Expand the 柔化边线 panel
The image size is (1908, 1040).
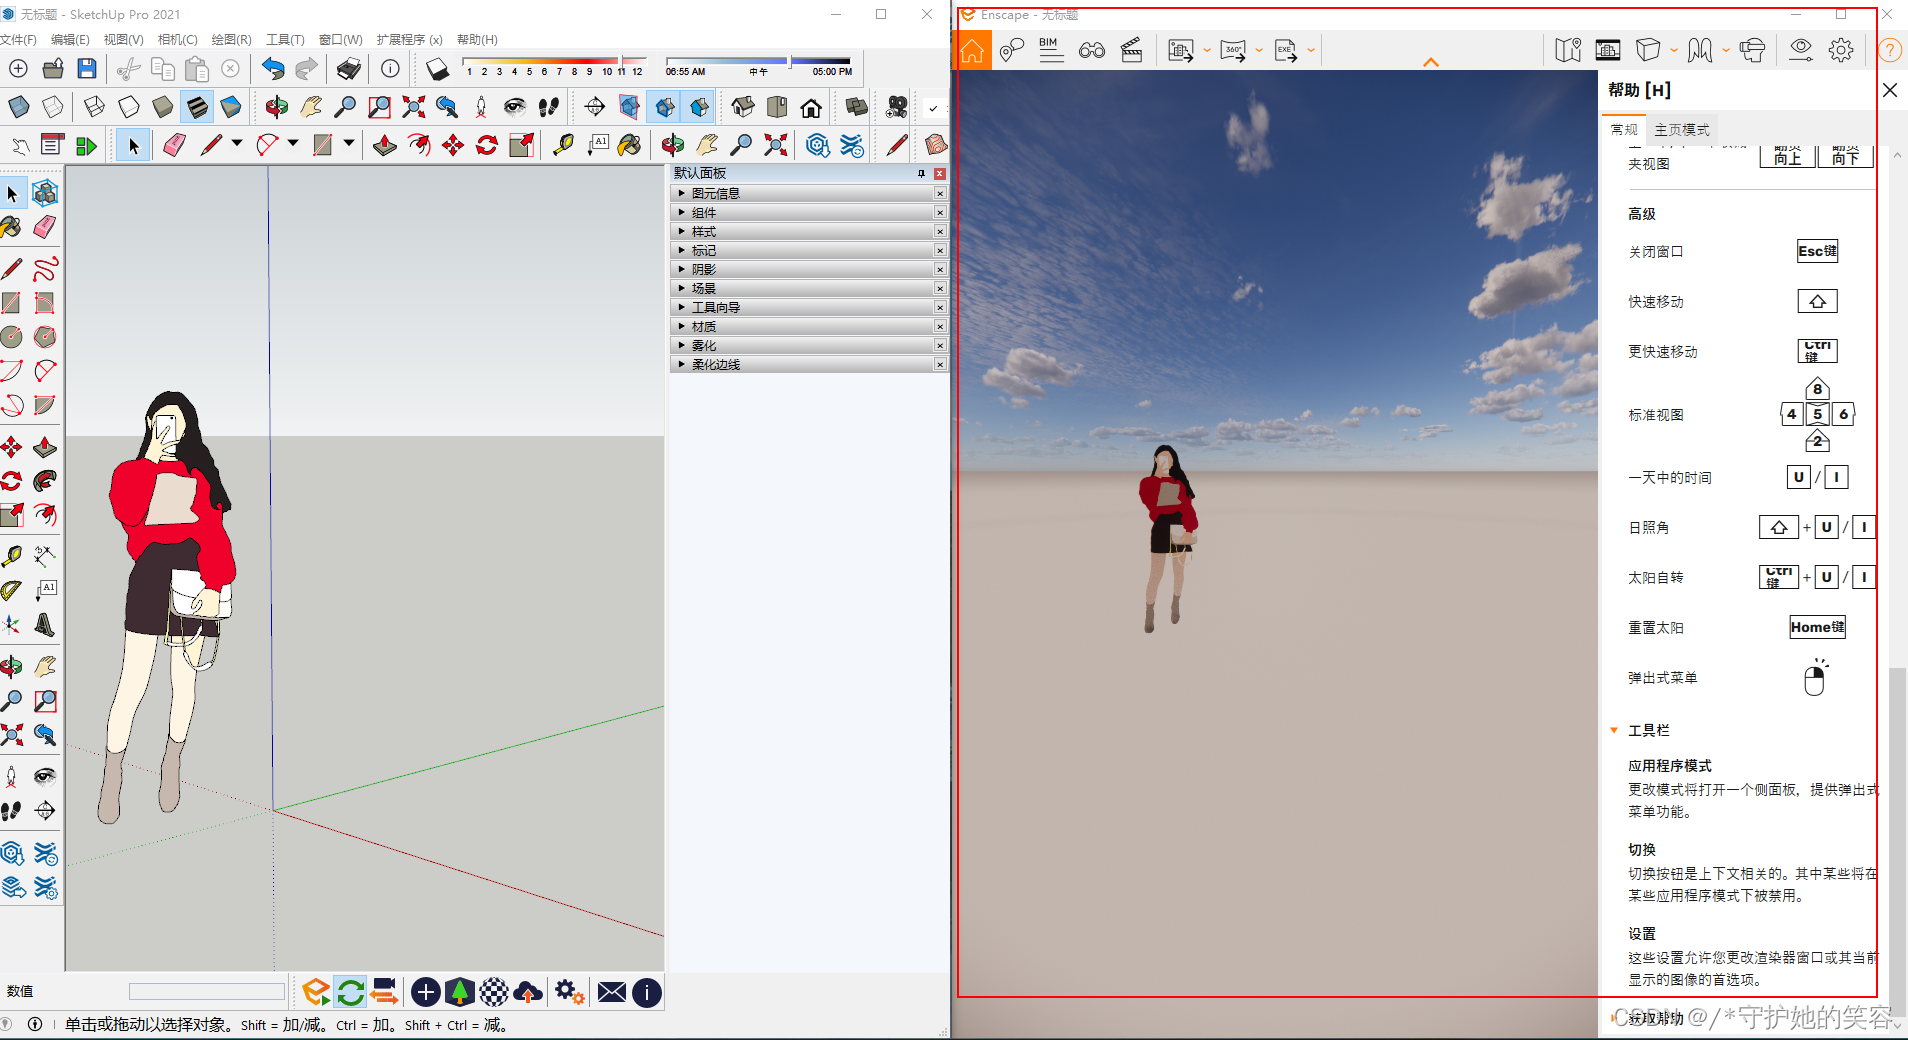click(808, 364)
